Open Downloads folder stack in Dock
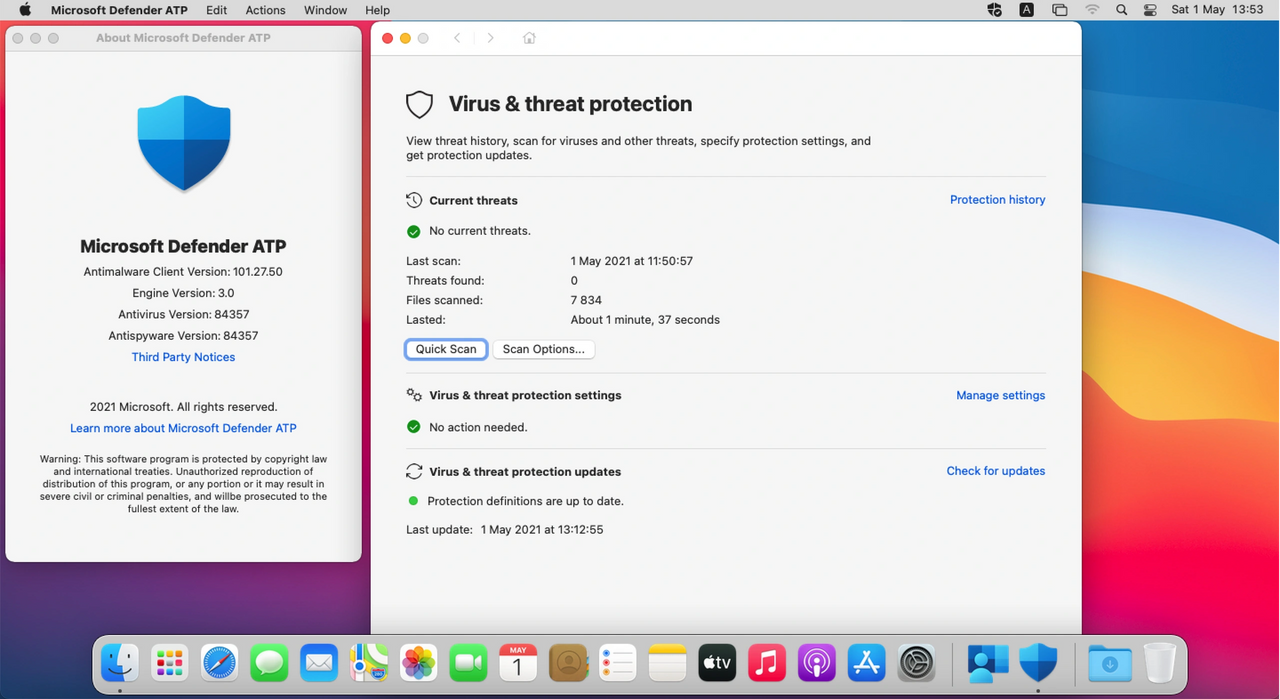This screenshot has height=699, width=1280. tap(1109, 662)
